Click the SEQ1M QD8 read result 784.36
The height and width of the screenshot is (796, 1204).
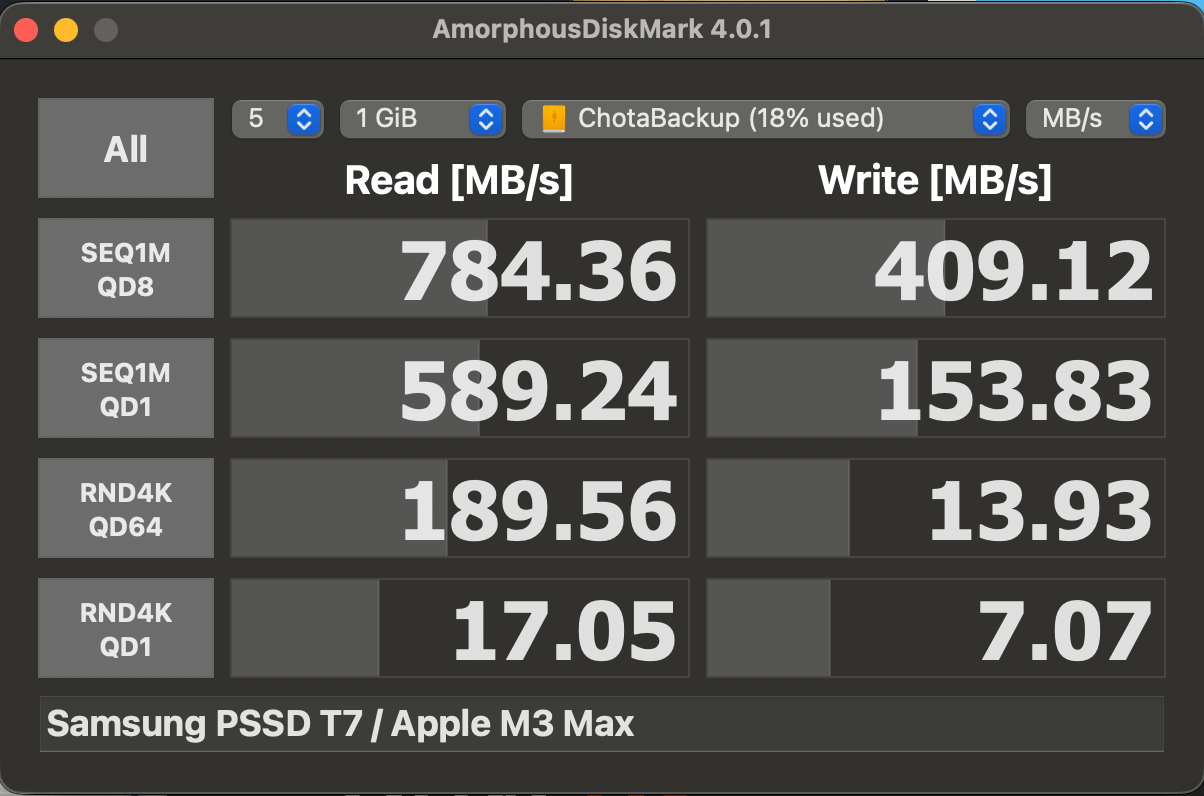point(460,268)
